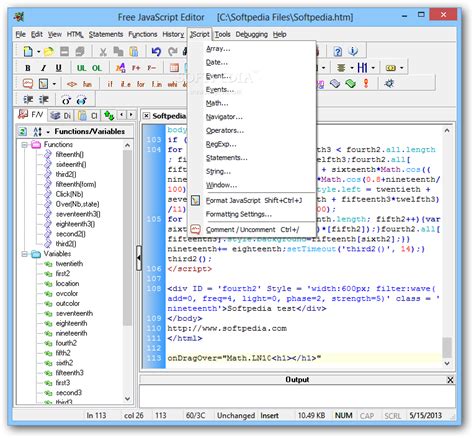Select variable twentieth in tree
Viewport: 474px width, 438px height.
[x=69, y=264]
